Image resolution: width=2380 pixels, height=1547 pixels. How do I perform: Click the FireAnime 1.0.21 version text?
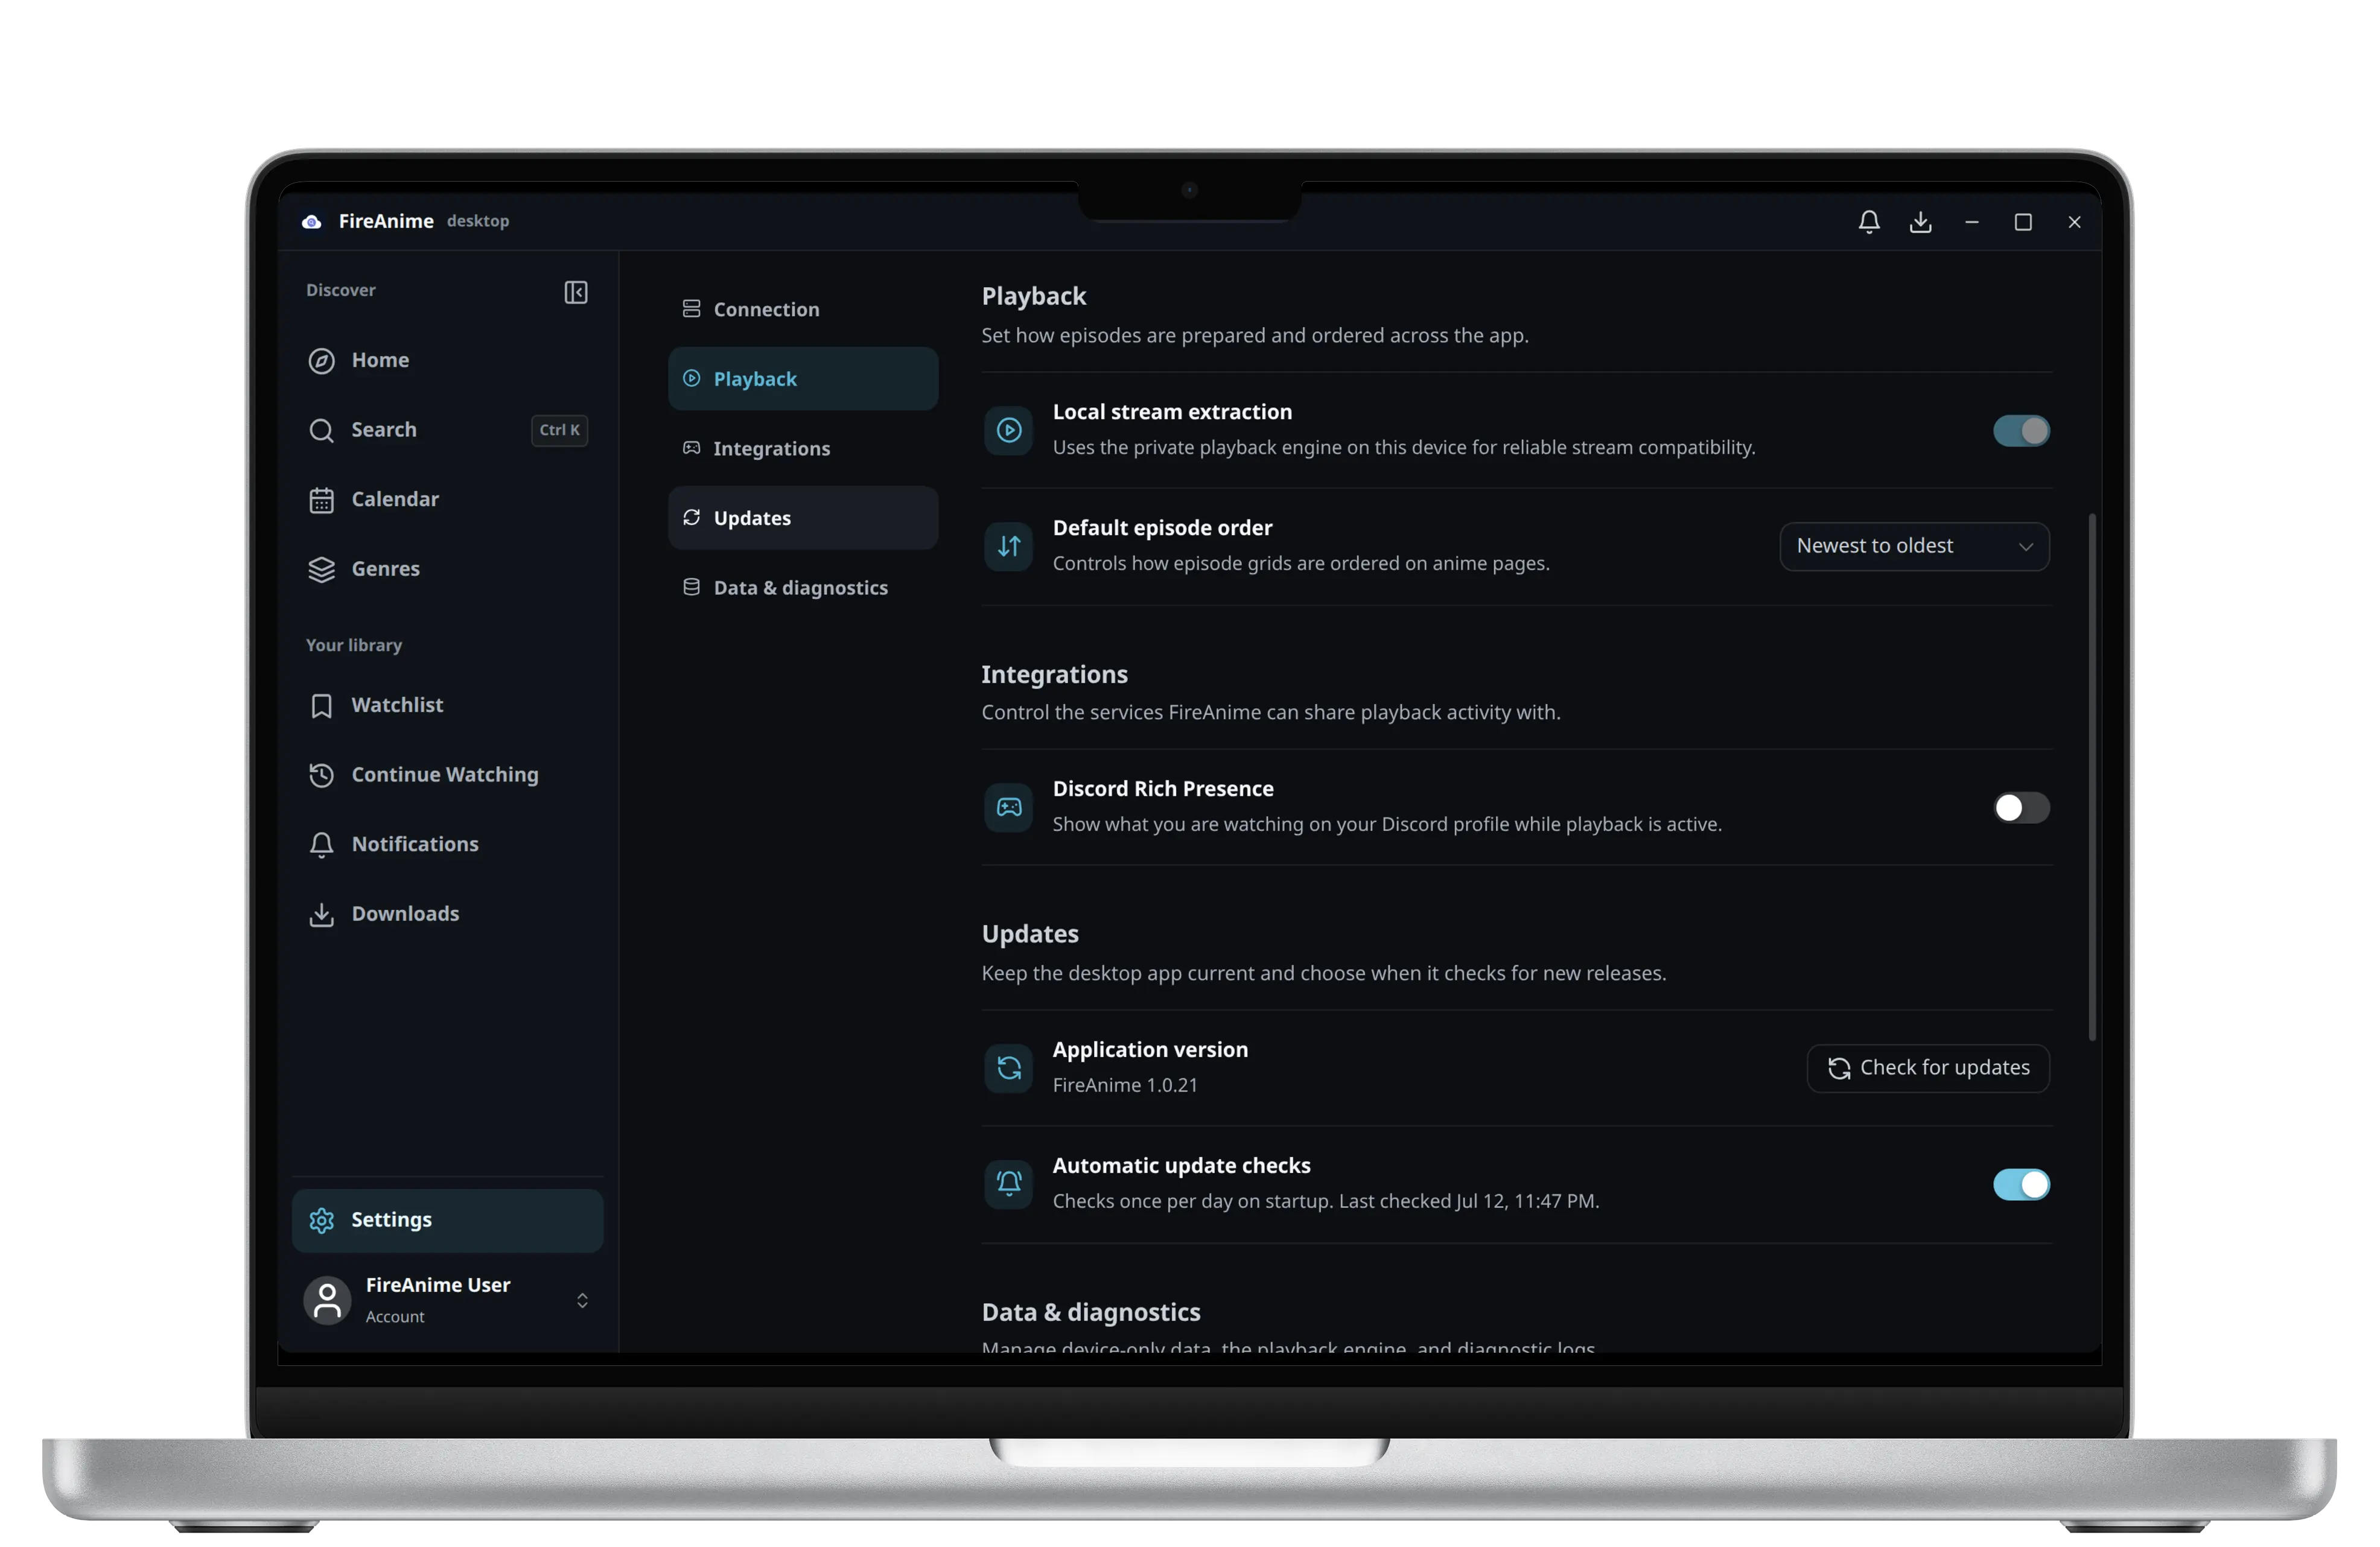pyautogui.click(x=1124, y=1085)
